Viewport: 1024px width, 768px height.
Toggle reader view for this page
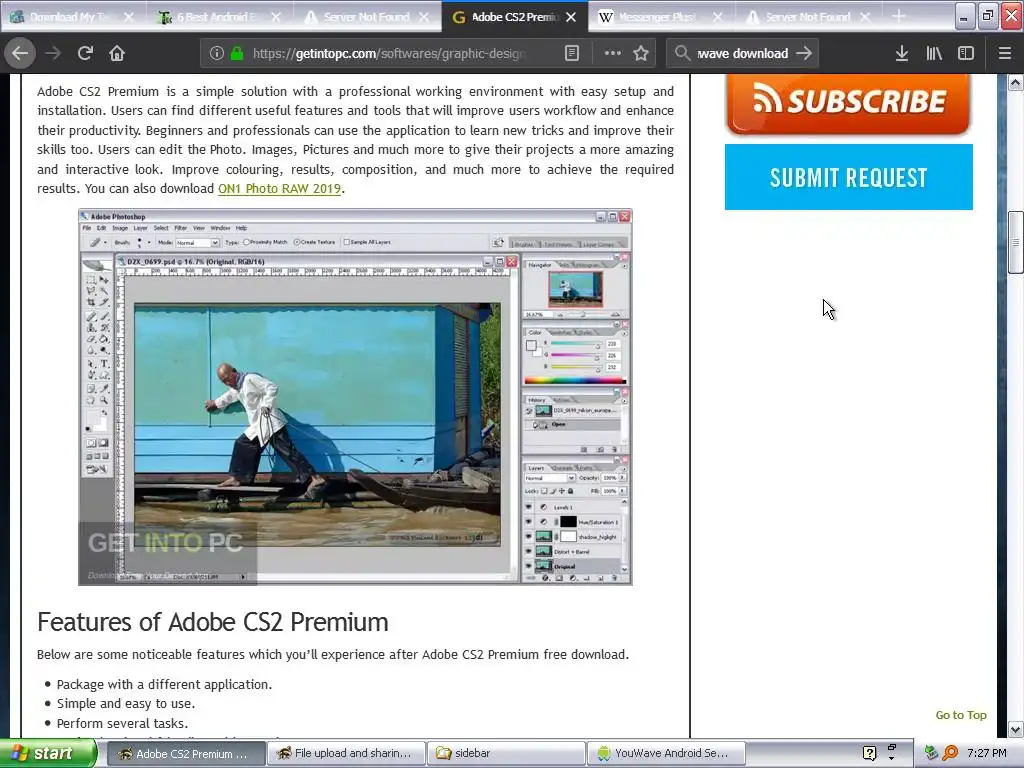[571, 54]
